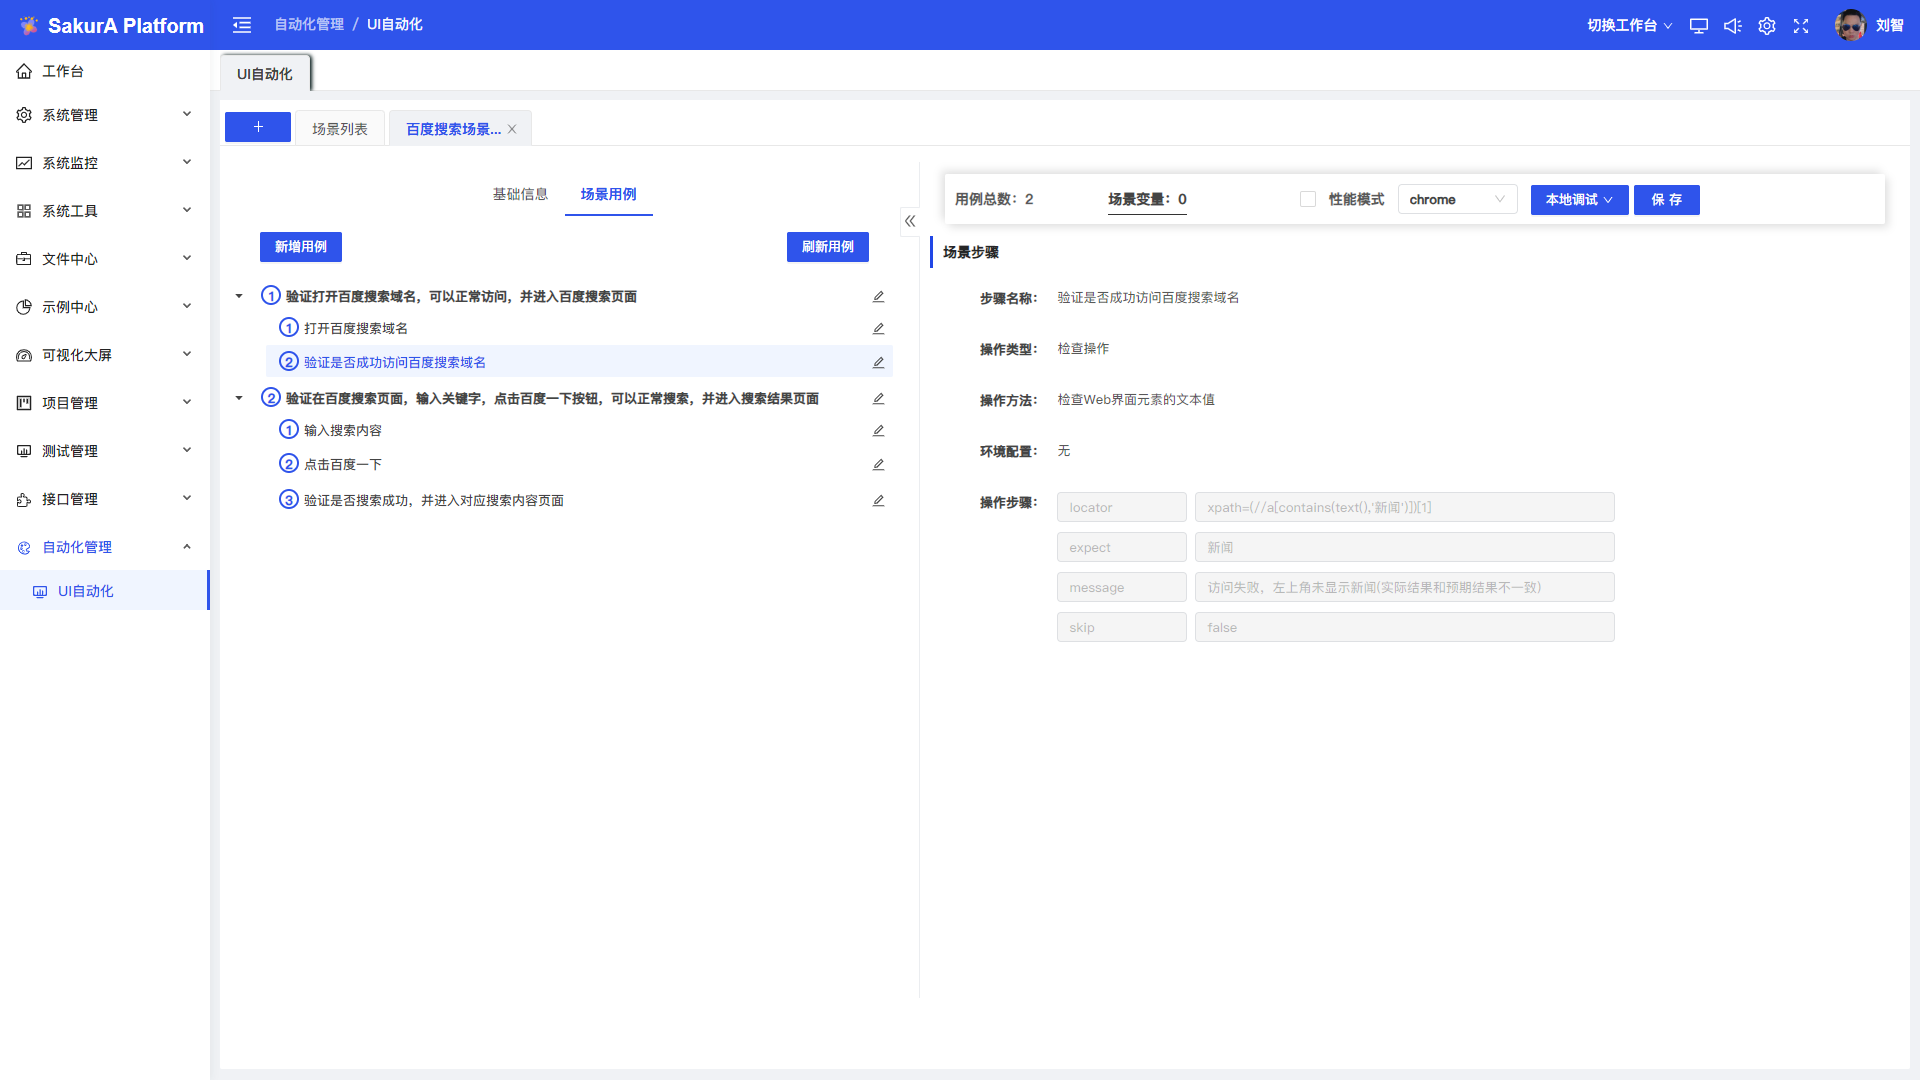The image size is (1920, 1080).
Task: Click the 新增用例 button
Action: click(x=300, y=247)
